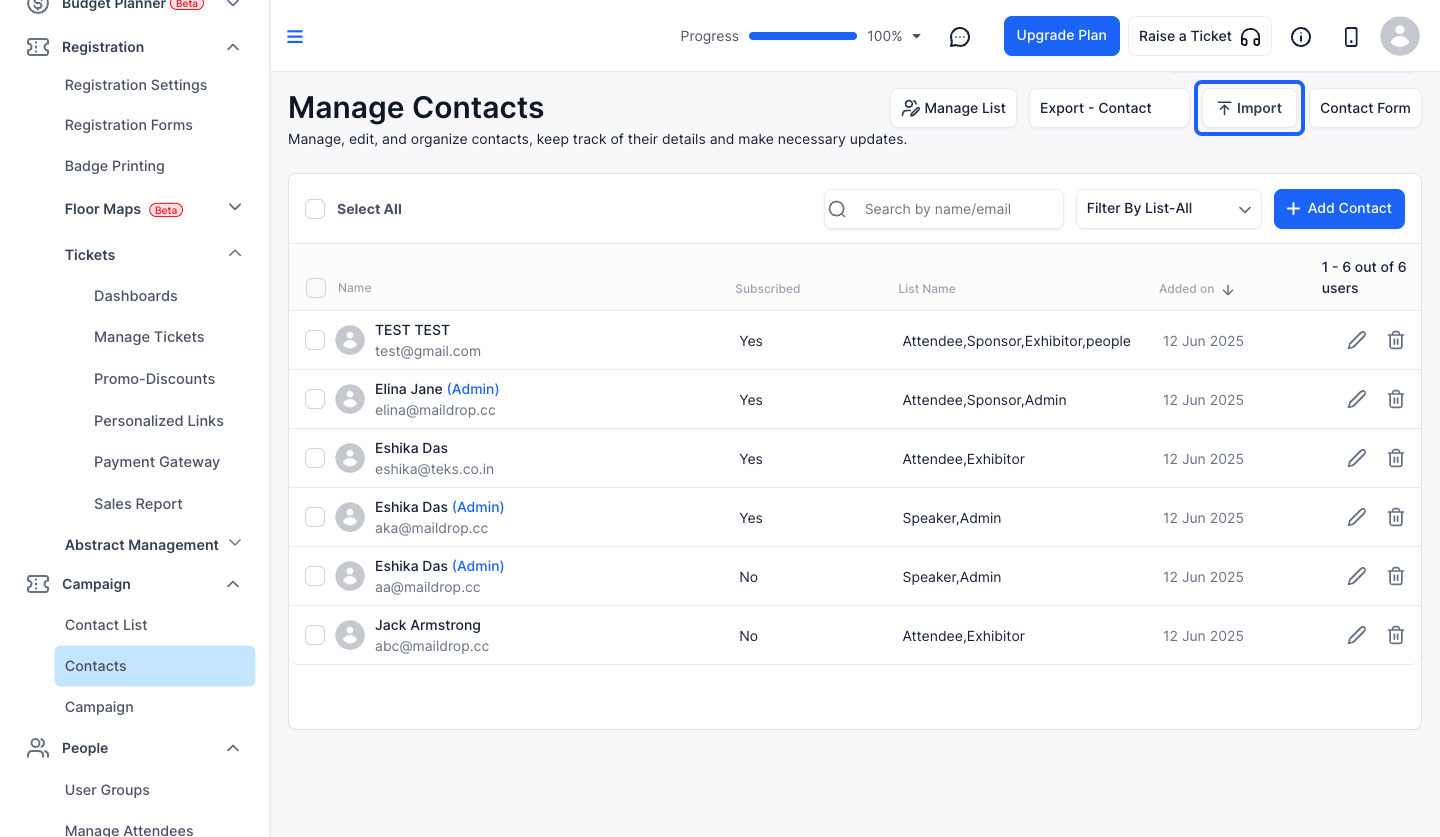Open Sales Report in sidebar
The height and width of the screenshot is (837, 1440).
point(138,504)
